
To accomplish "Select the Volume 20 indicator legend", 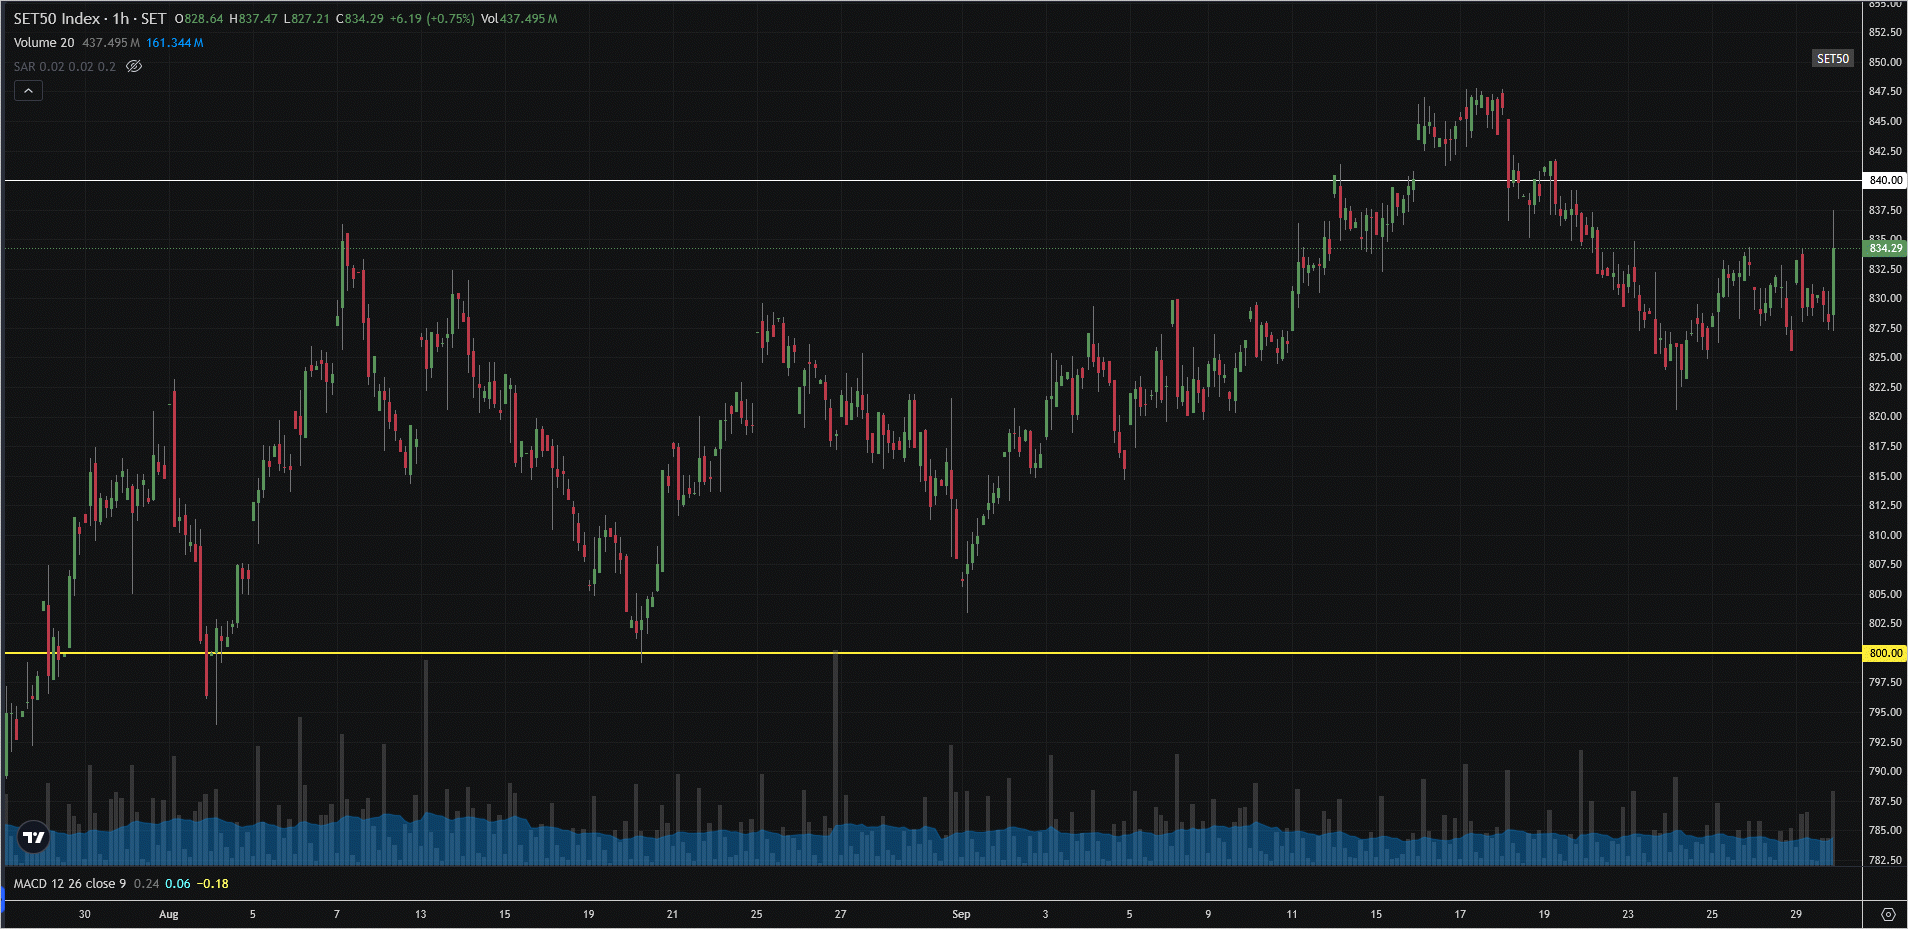I will [44, 43].
